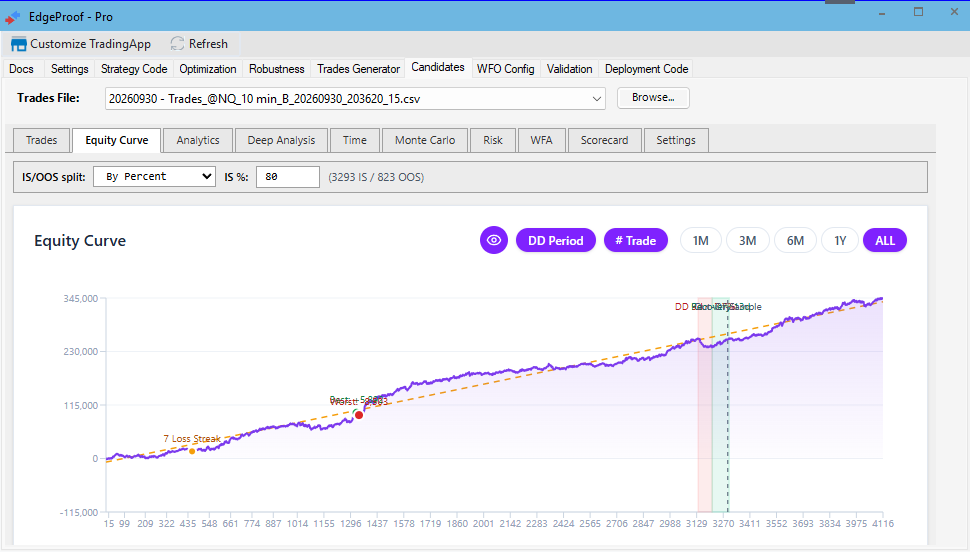This screenshot has width=970, height=552.
Task: Click the dashed out-of-sample split line
Action: pos(728,405)
